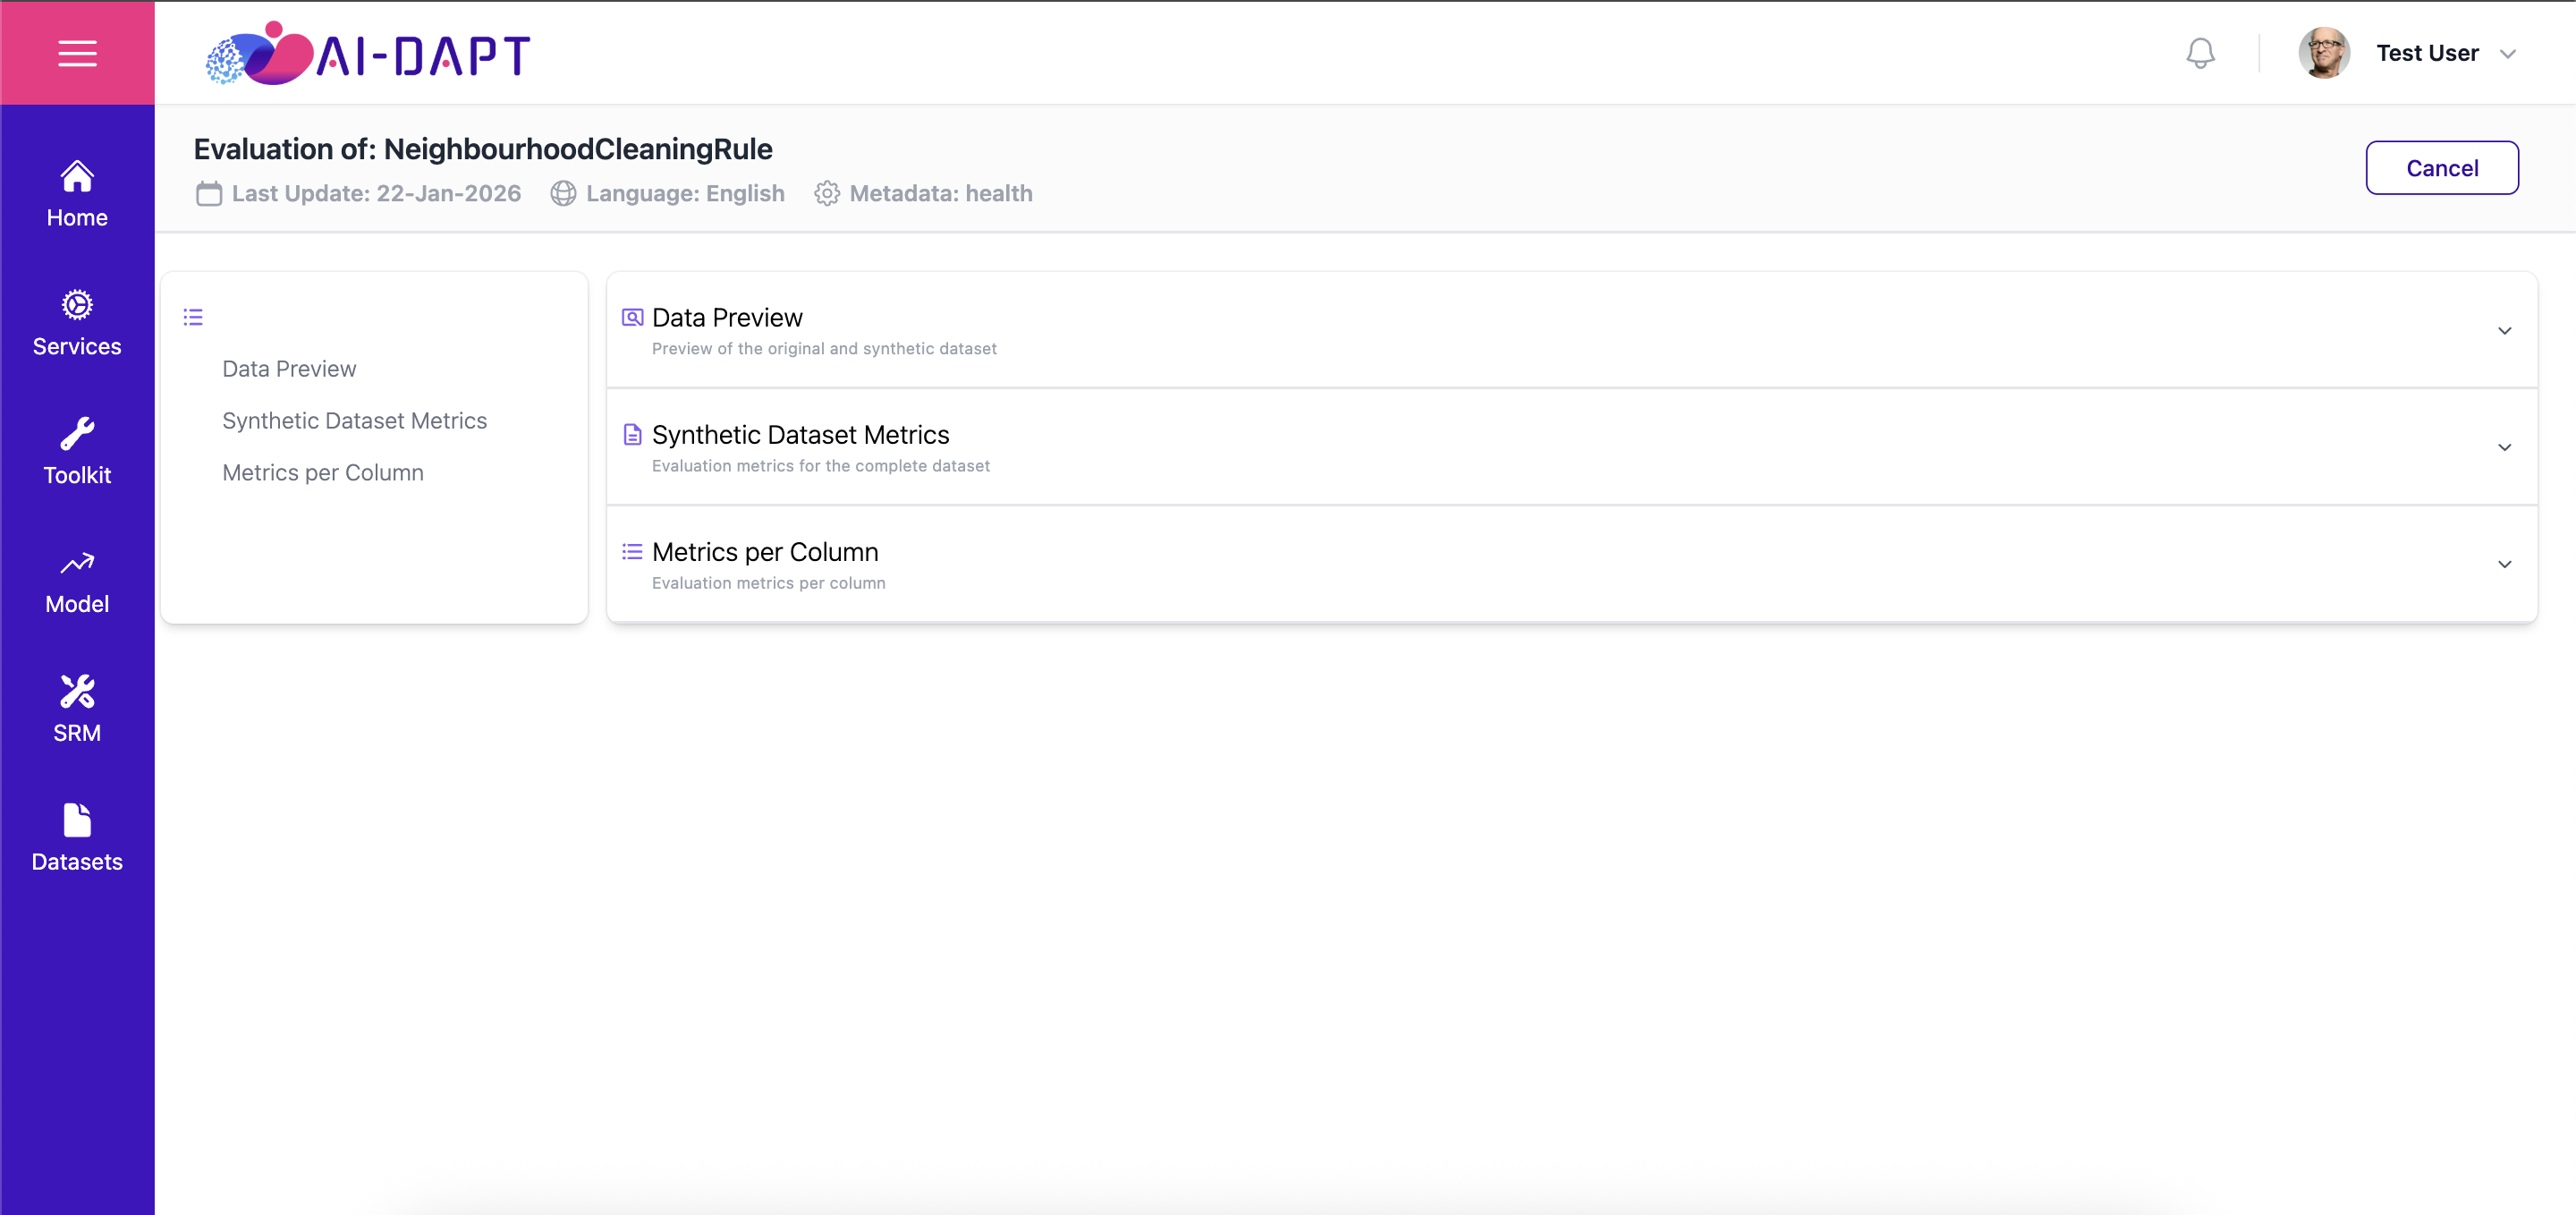The height and width of the screenshot is (1215, 2576).
Task: Jump to Metrics per Column in contents
Action: pyautogui.click(x=322, y=473)
